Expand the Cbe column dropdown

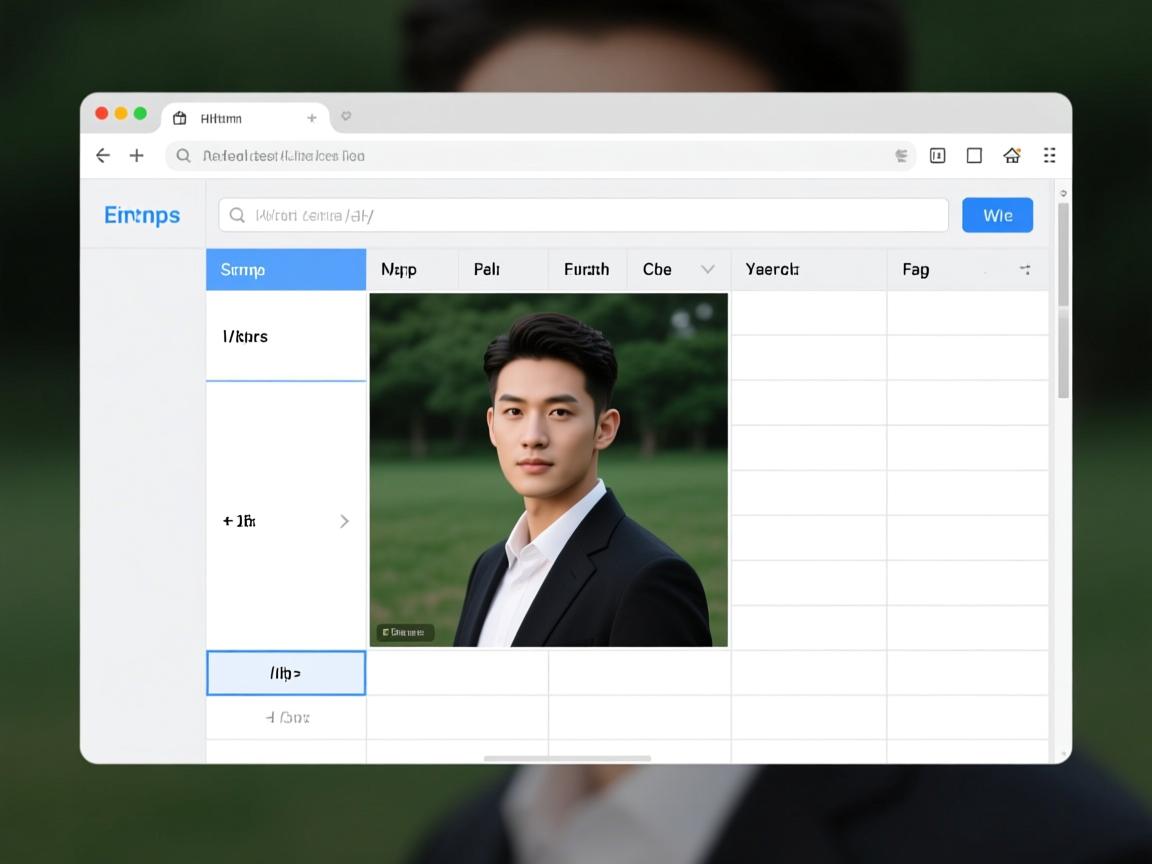point(708,269)
